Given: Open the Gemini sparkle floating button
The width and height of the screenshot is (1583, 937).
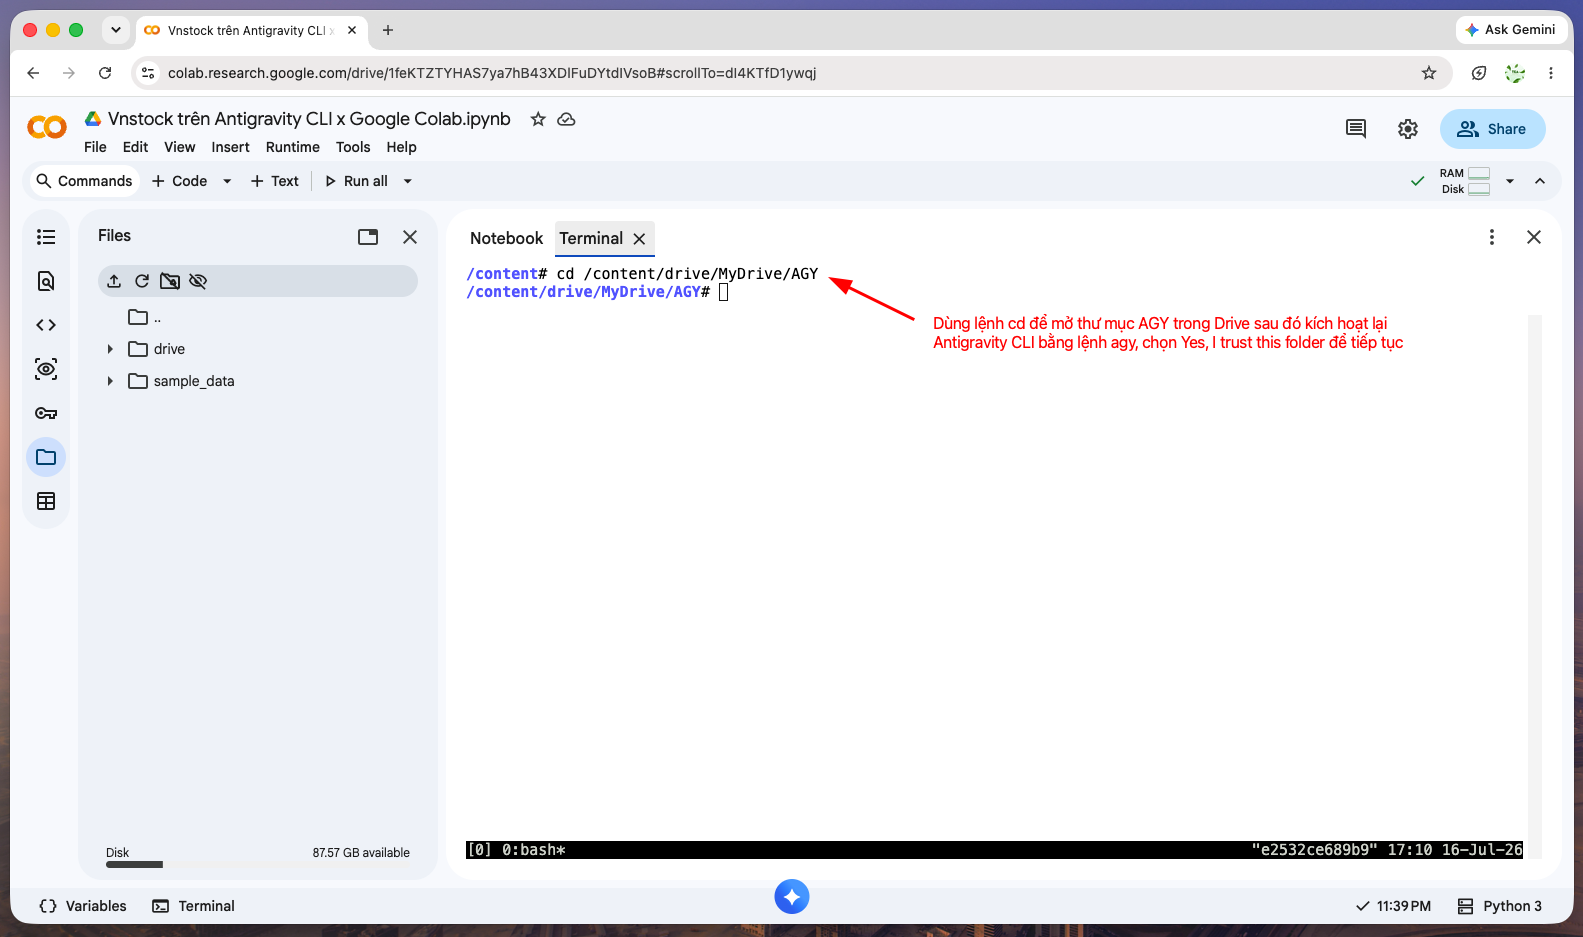Looking at the screenshot, I should click(792, 897).
